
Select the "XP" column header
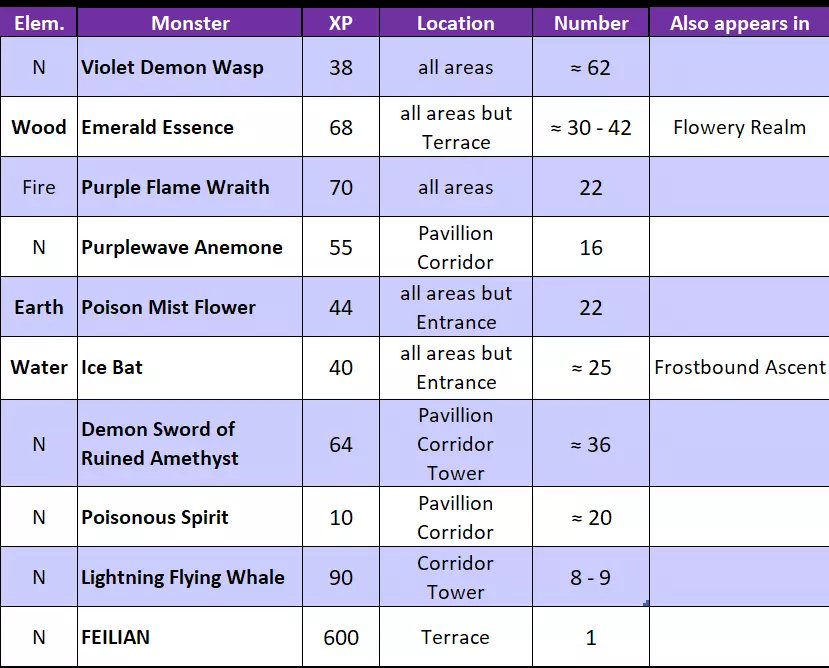341,23
